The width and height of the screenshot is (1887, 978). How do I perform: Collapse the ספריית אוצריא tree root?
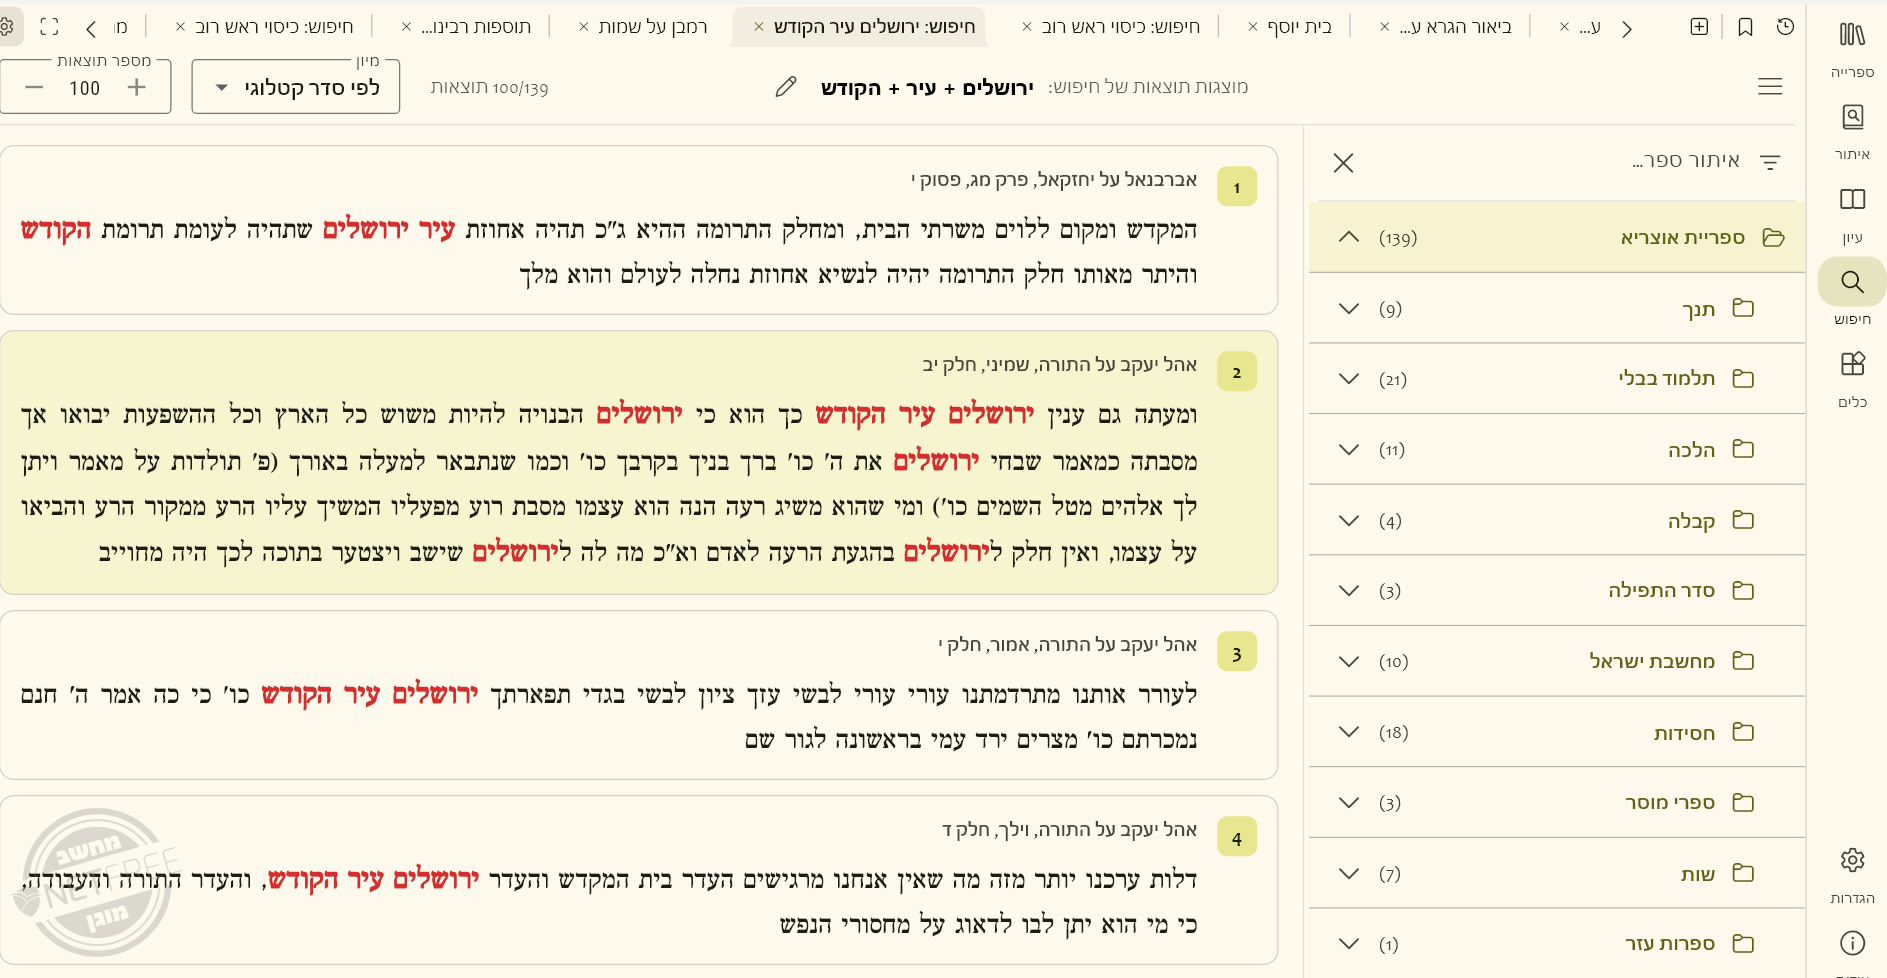click(x=1349, y=237)
